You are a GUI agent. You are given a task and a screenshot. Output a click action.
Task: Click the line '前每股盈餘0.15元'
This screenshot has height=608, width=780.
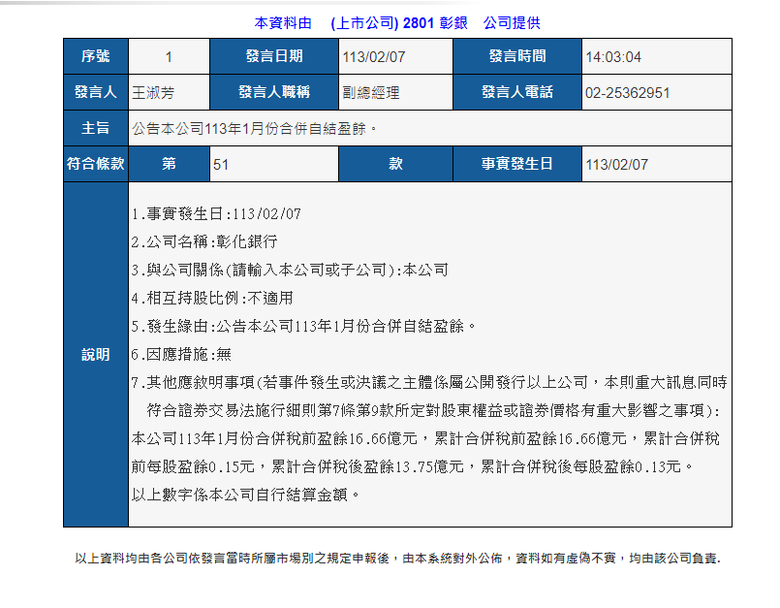click(412, 467)
